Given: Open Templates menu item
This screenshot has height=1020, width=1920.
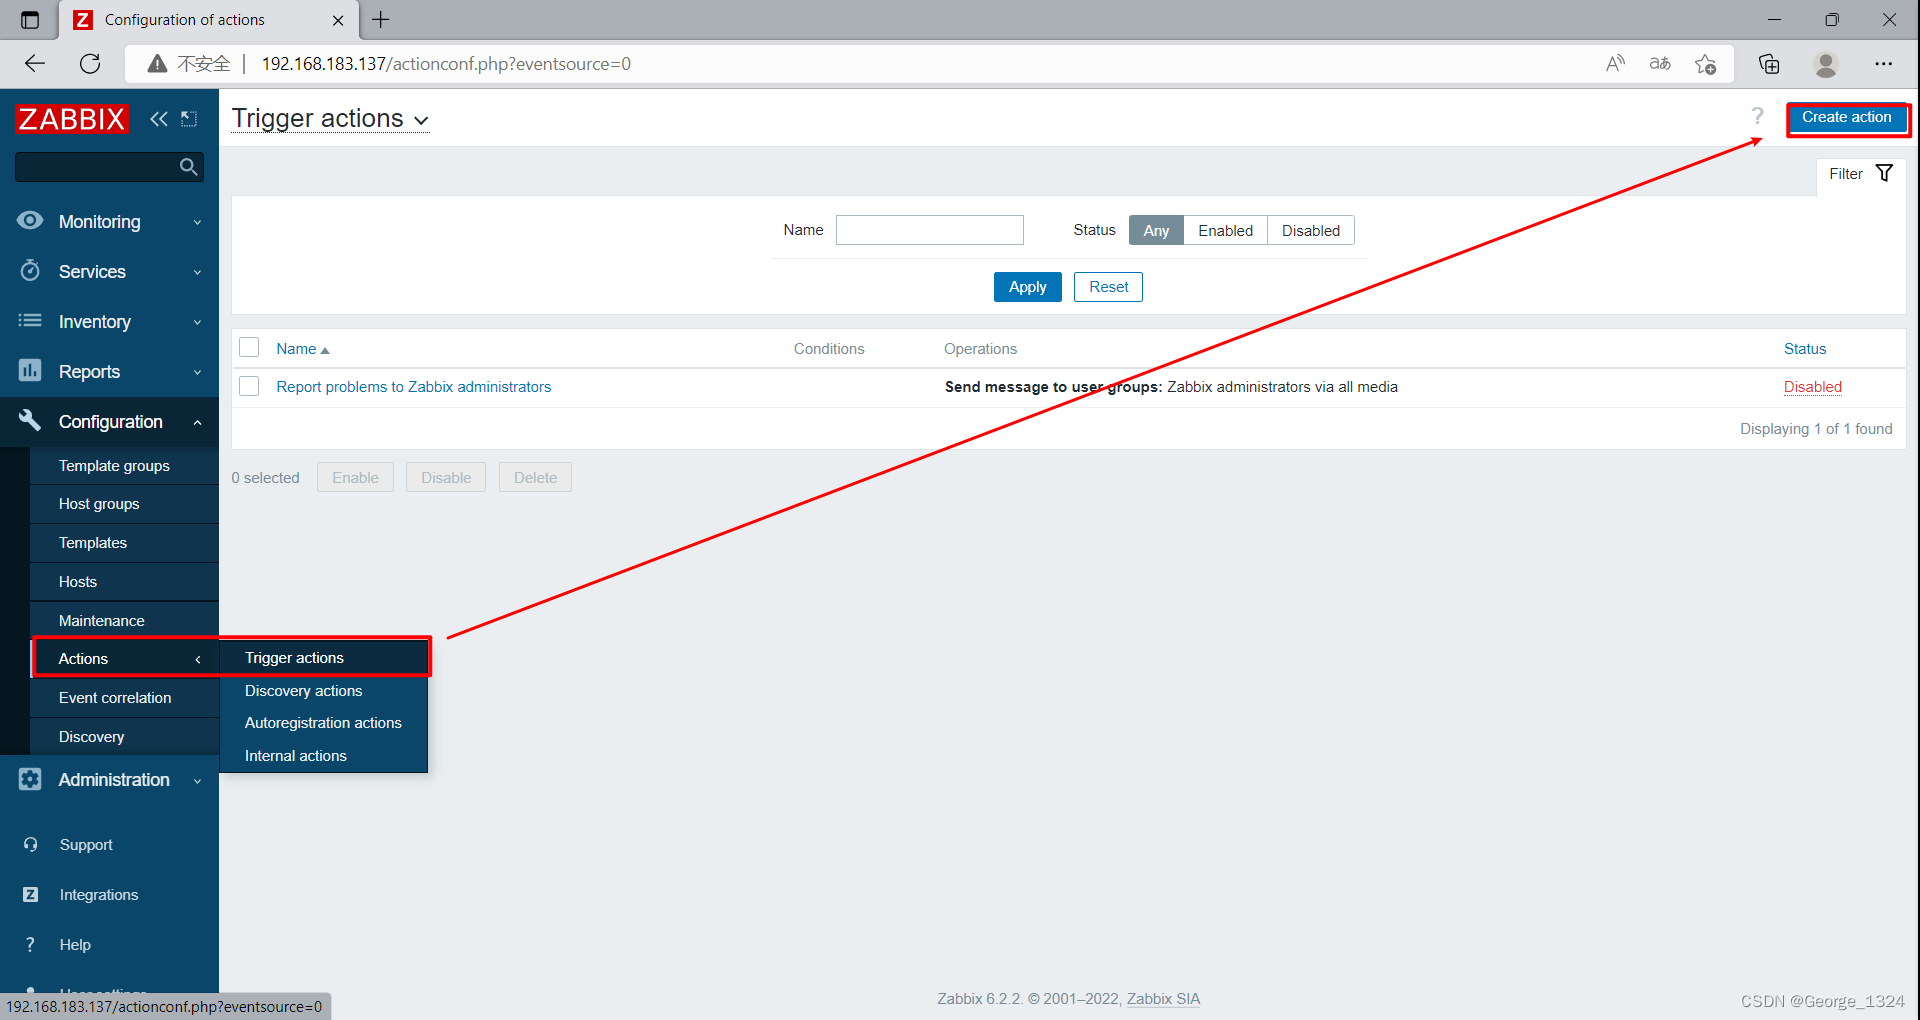Looking at the screenshot, I should (x=124, y=543).
